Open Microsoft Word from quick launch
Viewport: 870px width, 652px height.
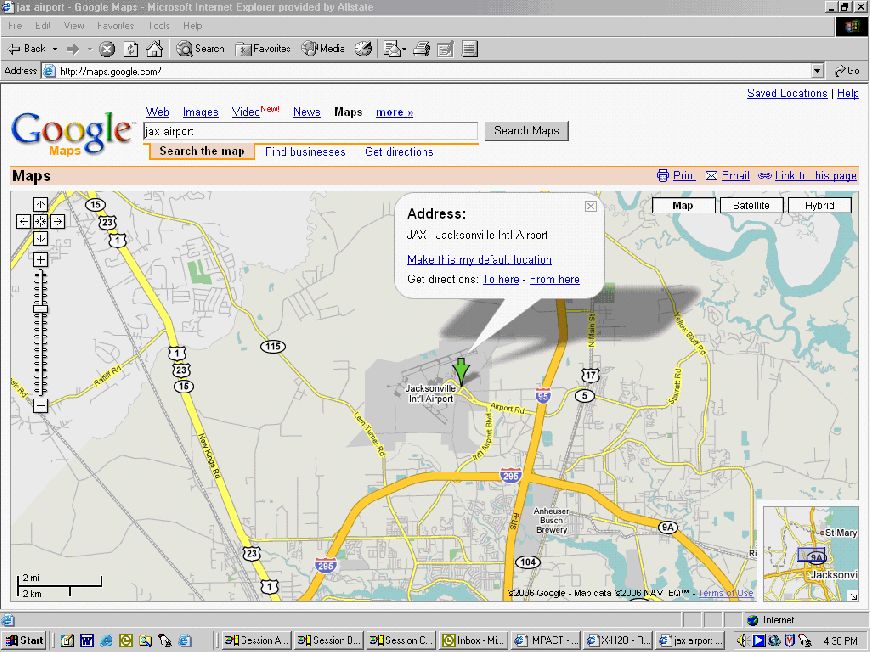click(87, 640)
